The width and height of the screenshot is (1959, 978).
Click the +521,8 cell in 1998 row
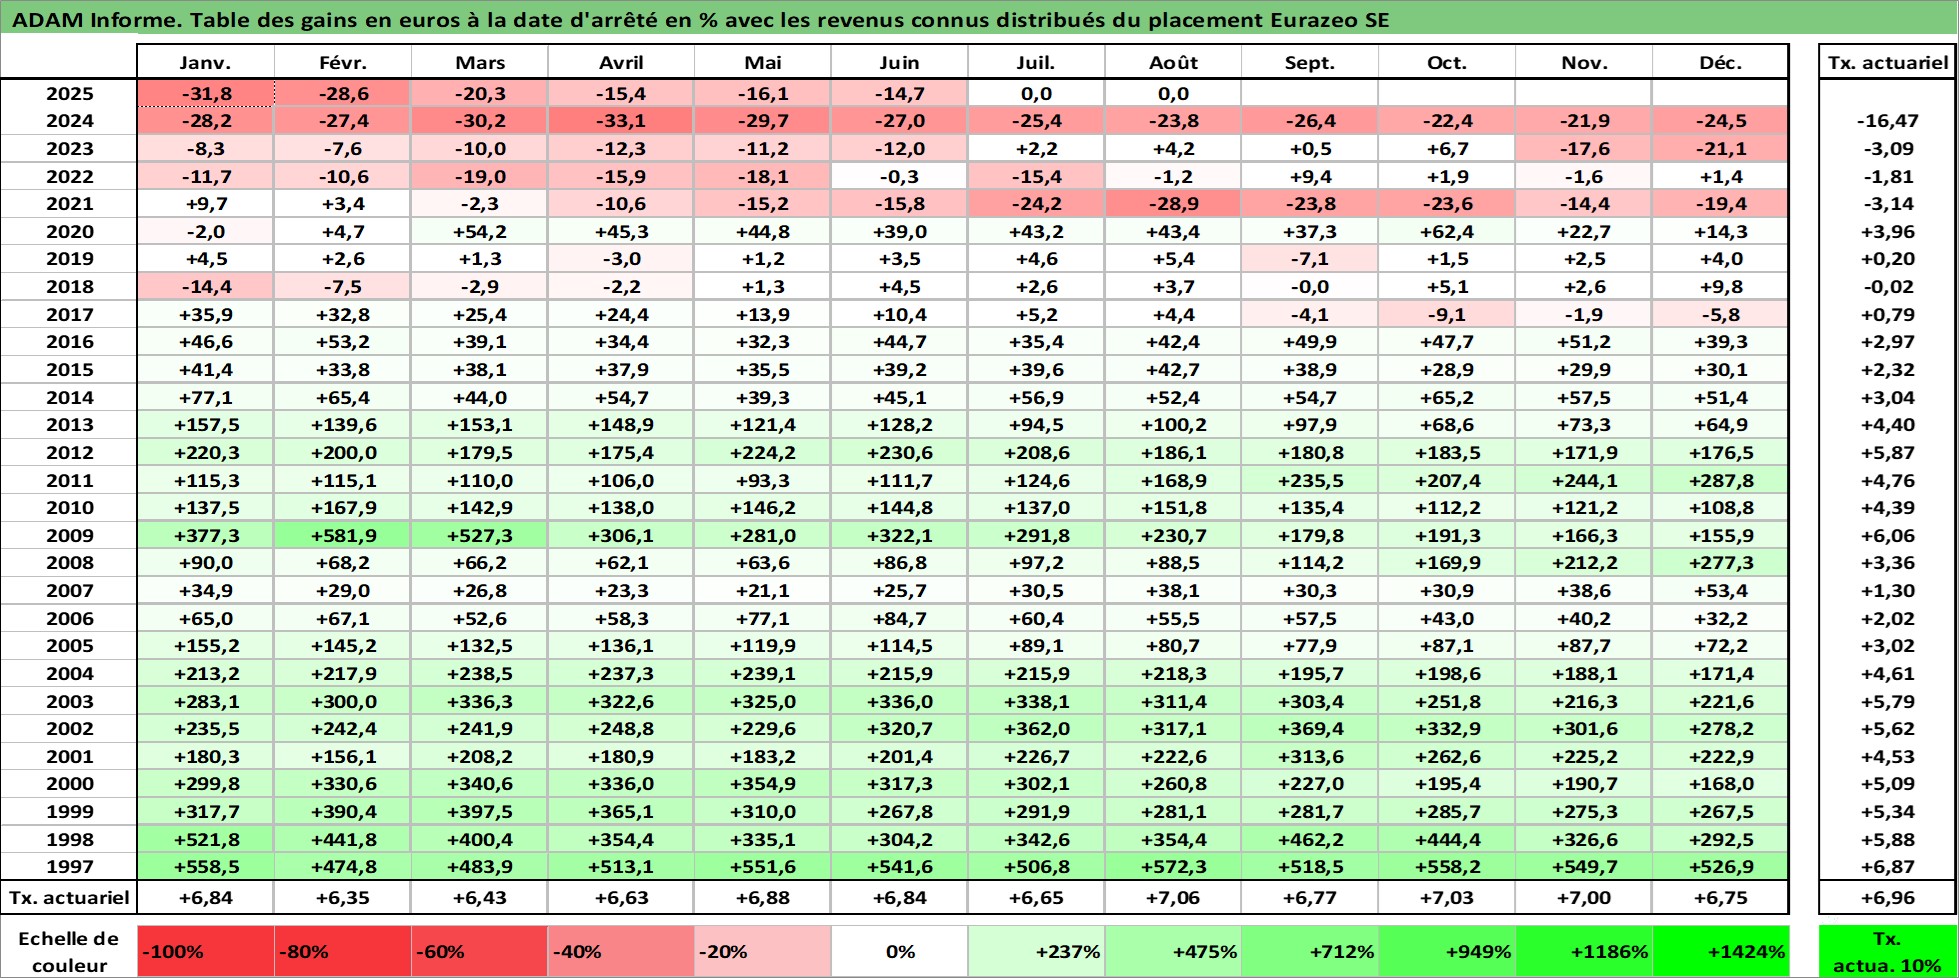tap(205, 840)
